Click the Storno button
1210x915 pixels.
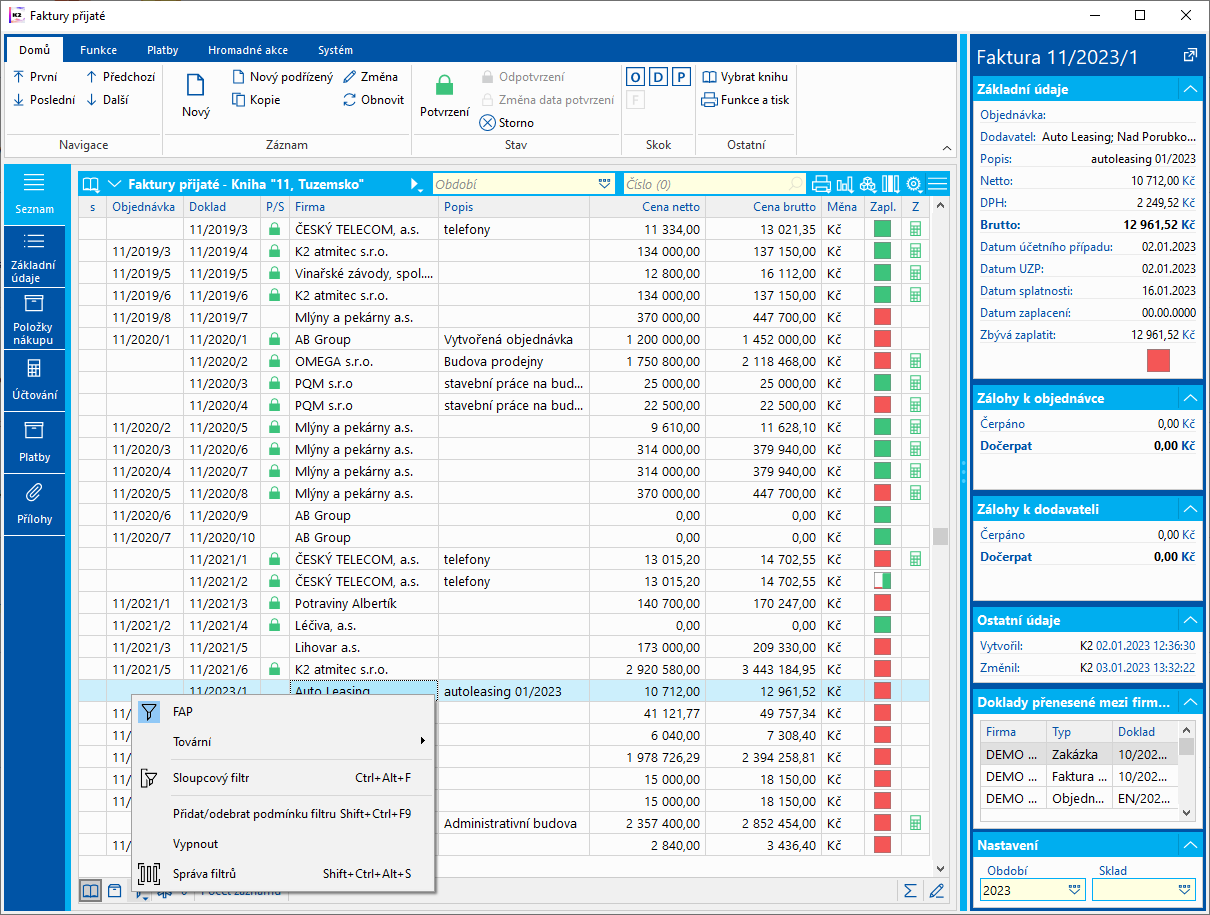coord(508,123)
